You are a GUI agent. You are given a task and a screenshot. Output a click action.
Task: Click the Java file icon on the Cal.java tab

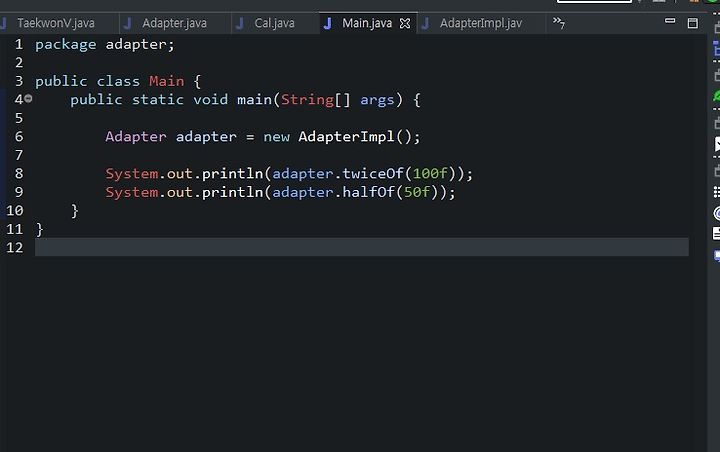click(240, 23)
